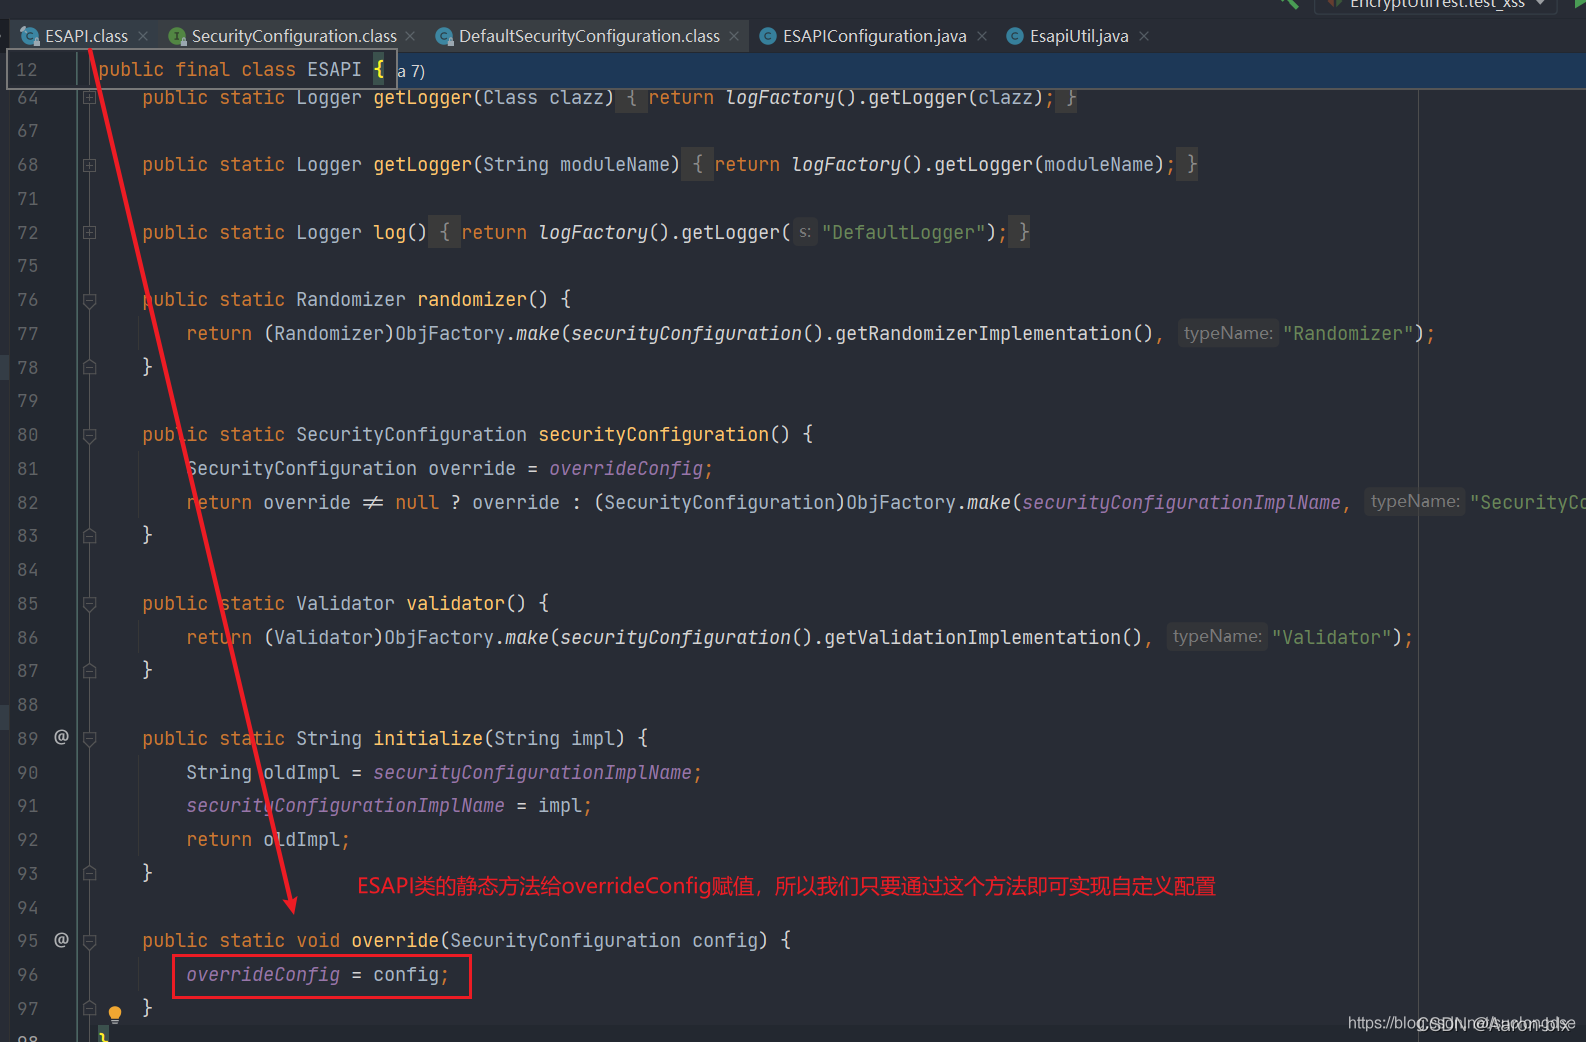Viewport: 1586px width, 1042px height.
Task: Open the SecurityConfiguration.class tab
Action: [x=294, y=36]
